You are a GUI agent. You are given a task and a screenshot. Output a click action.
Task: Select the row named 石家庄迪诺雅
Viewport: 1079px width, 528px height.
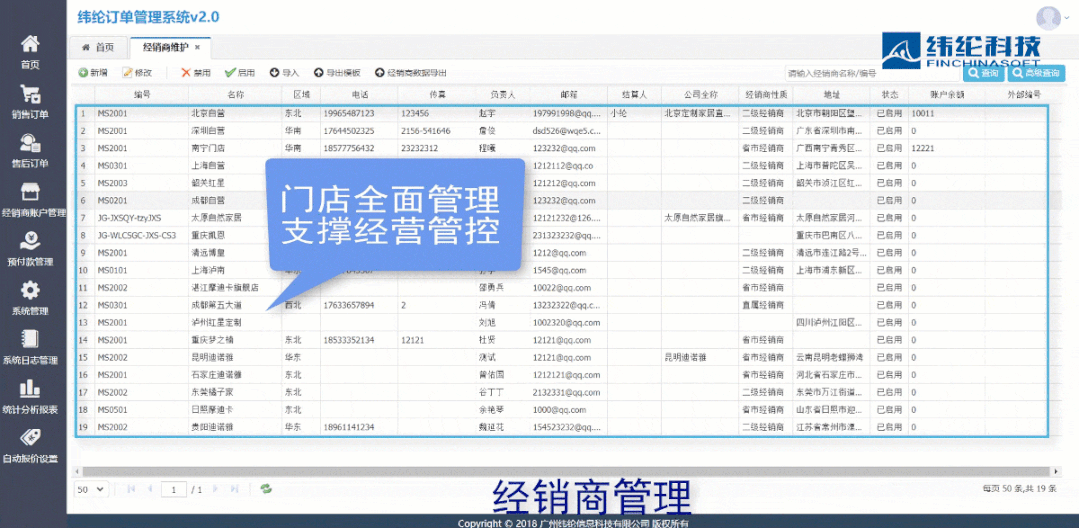pyautogui.click(x=562, y=374)
